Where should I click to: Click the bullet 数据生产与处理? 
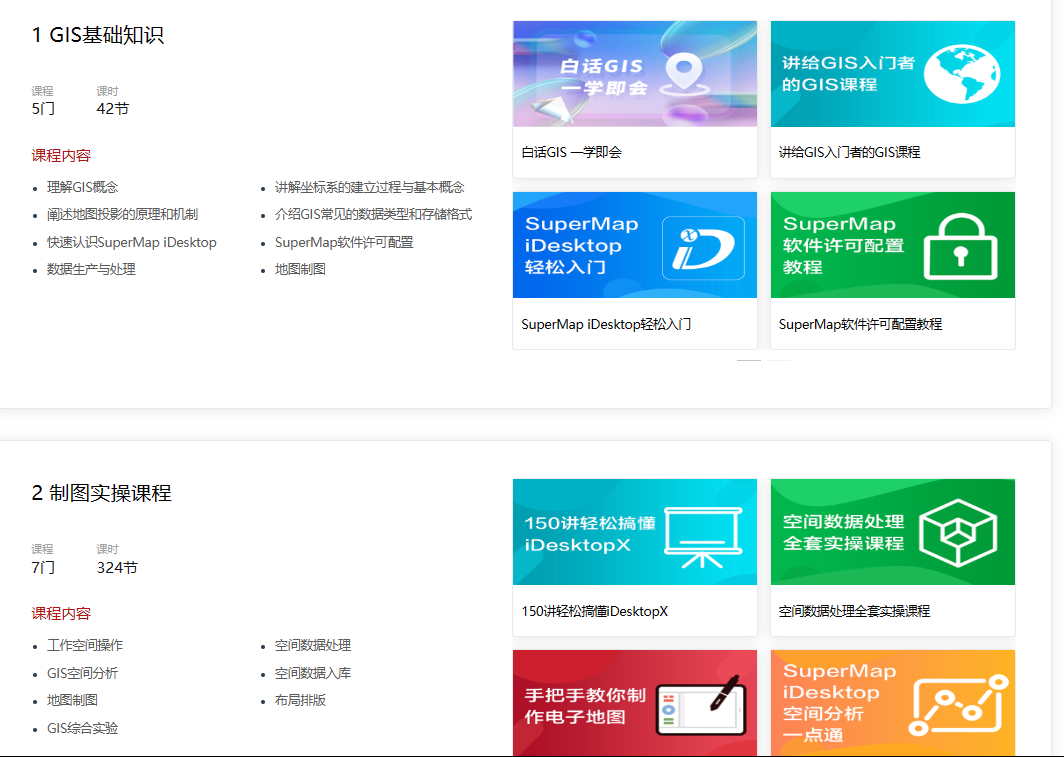tap(91, 269)
